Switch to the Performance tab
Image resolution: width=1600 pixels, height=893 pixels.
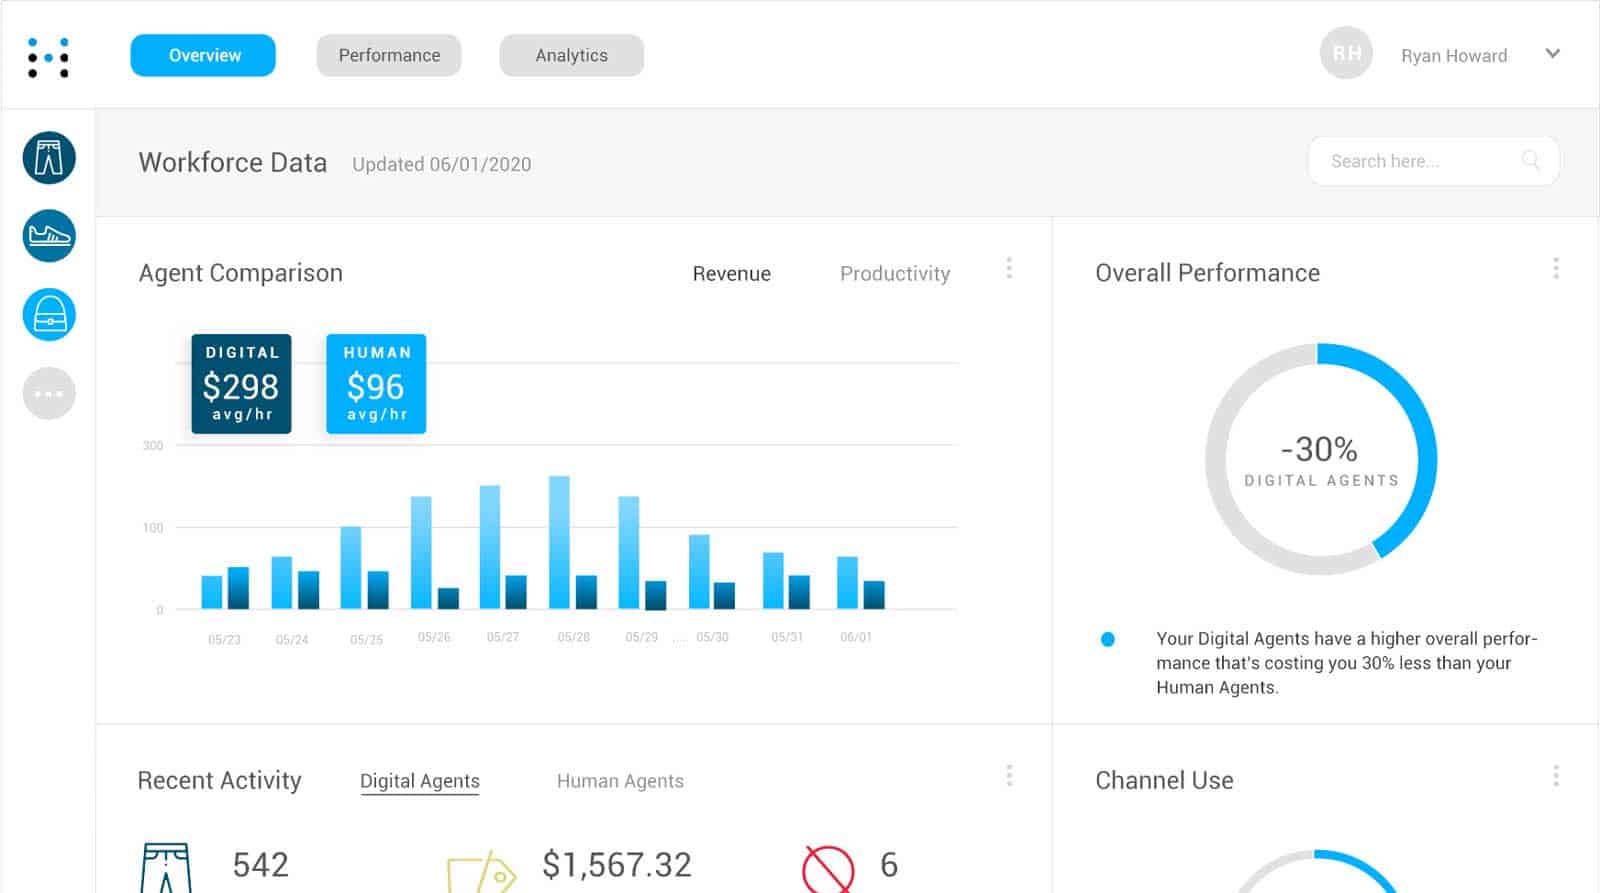[x=389, y=55]
